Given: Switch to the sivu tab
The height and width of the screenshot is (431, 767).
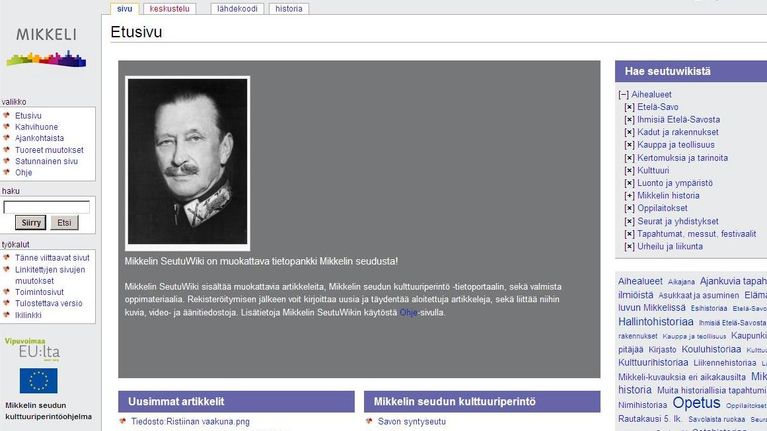Looking at the screenshot, I should click(125, 9).
